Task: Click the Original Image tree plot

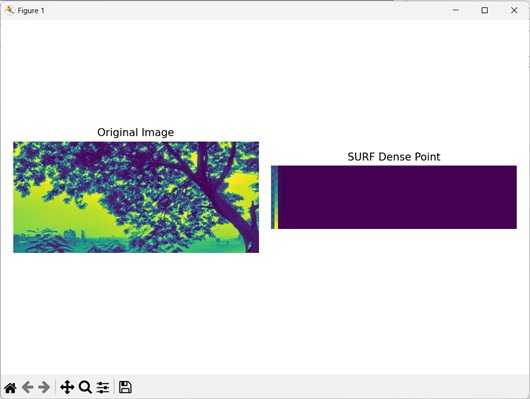Action: tap(136, 197)
